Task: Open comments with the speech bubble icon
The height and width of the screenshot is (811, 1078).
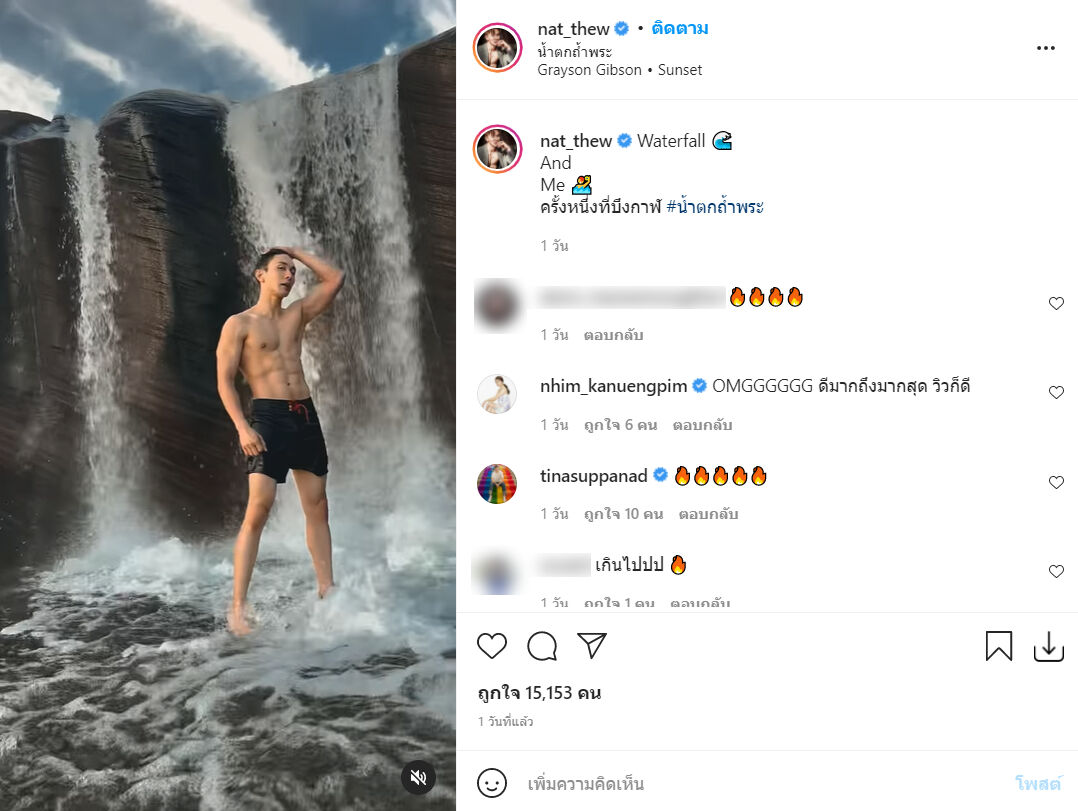Action: point(542,647)
